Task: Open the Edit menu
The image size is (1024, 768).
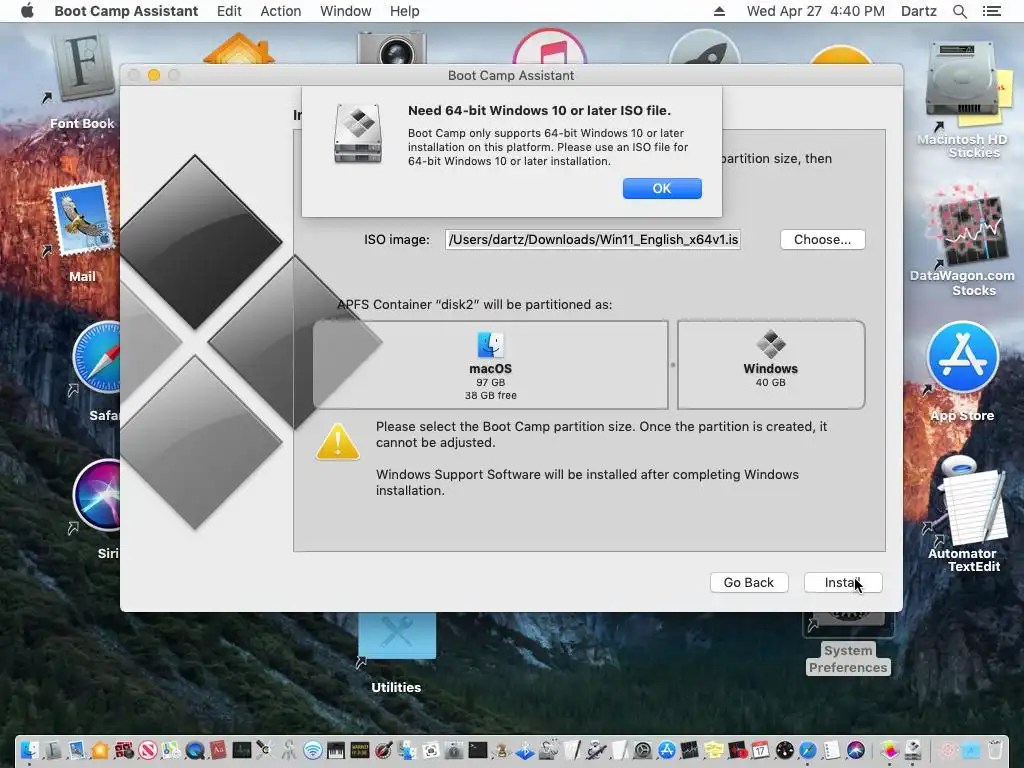Action: 229,11
